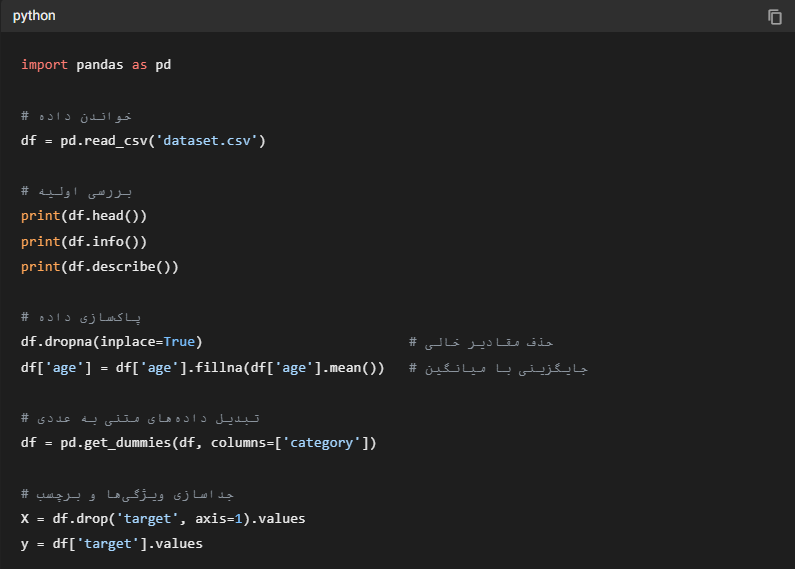Viewport: 795px width, 569px height.
Task: Click the comment 'حذف مقادیر خالی'
Action: [x=481, y=342]
